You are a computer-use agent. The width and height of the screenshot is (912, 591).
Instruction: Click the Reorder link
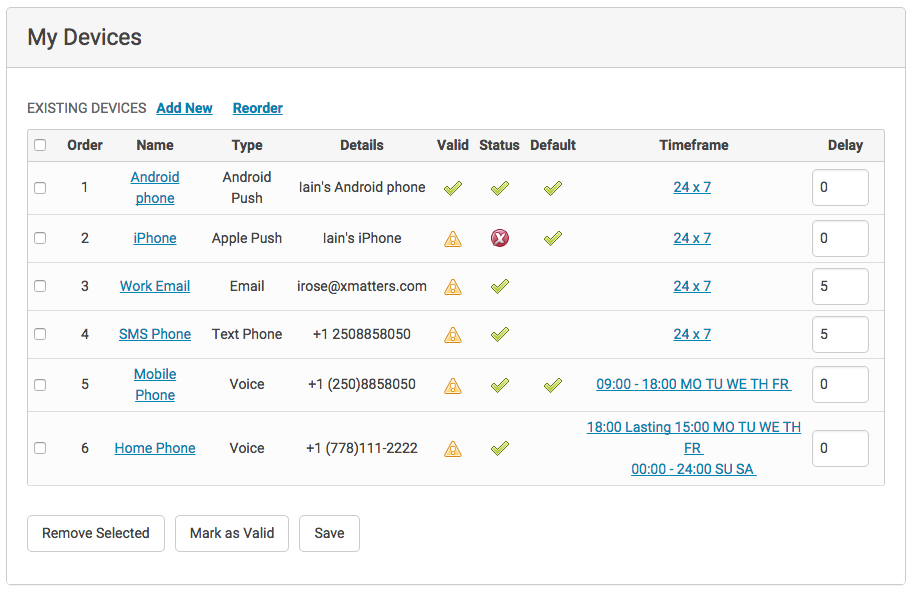[258, 108]
